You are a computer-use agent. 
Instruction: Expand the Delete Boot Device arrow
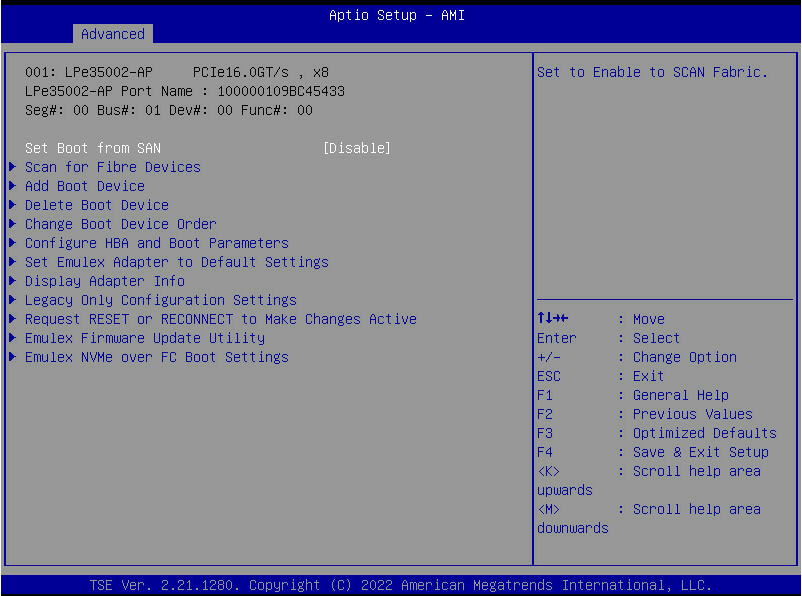[x=13, y=205]
